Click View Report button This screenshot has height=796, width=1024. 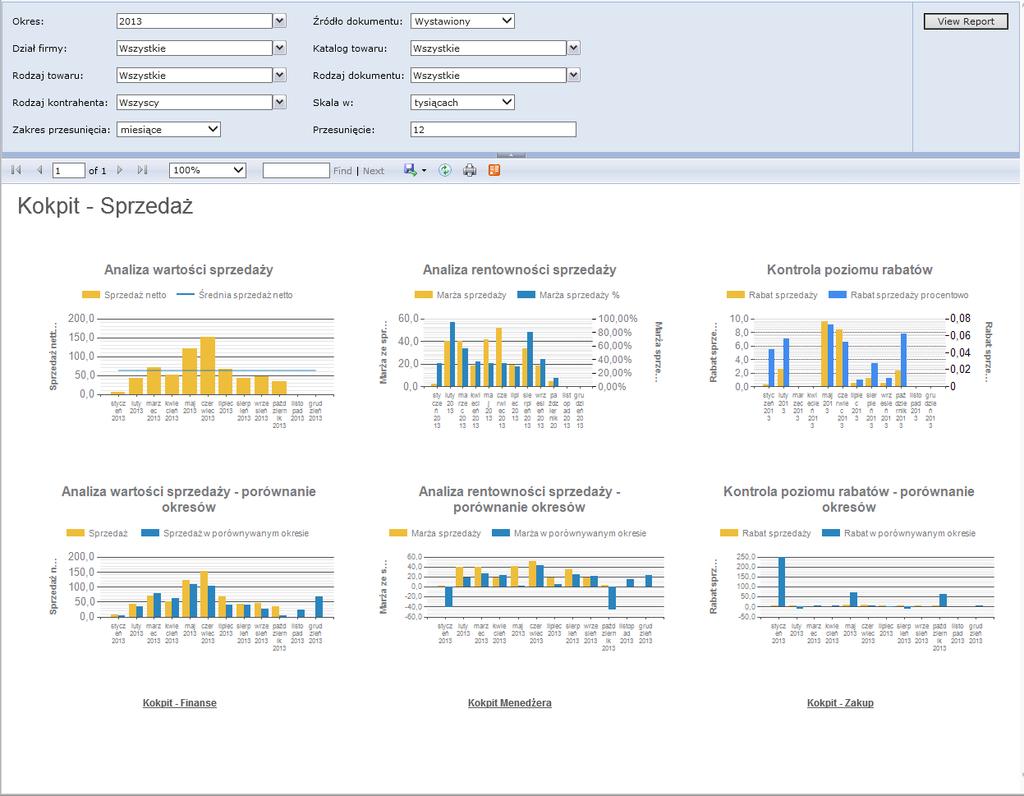(966, 22)
